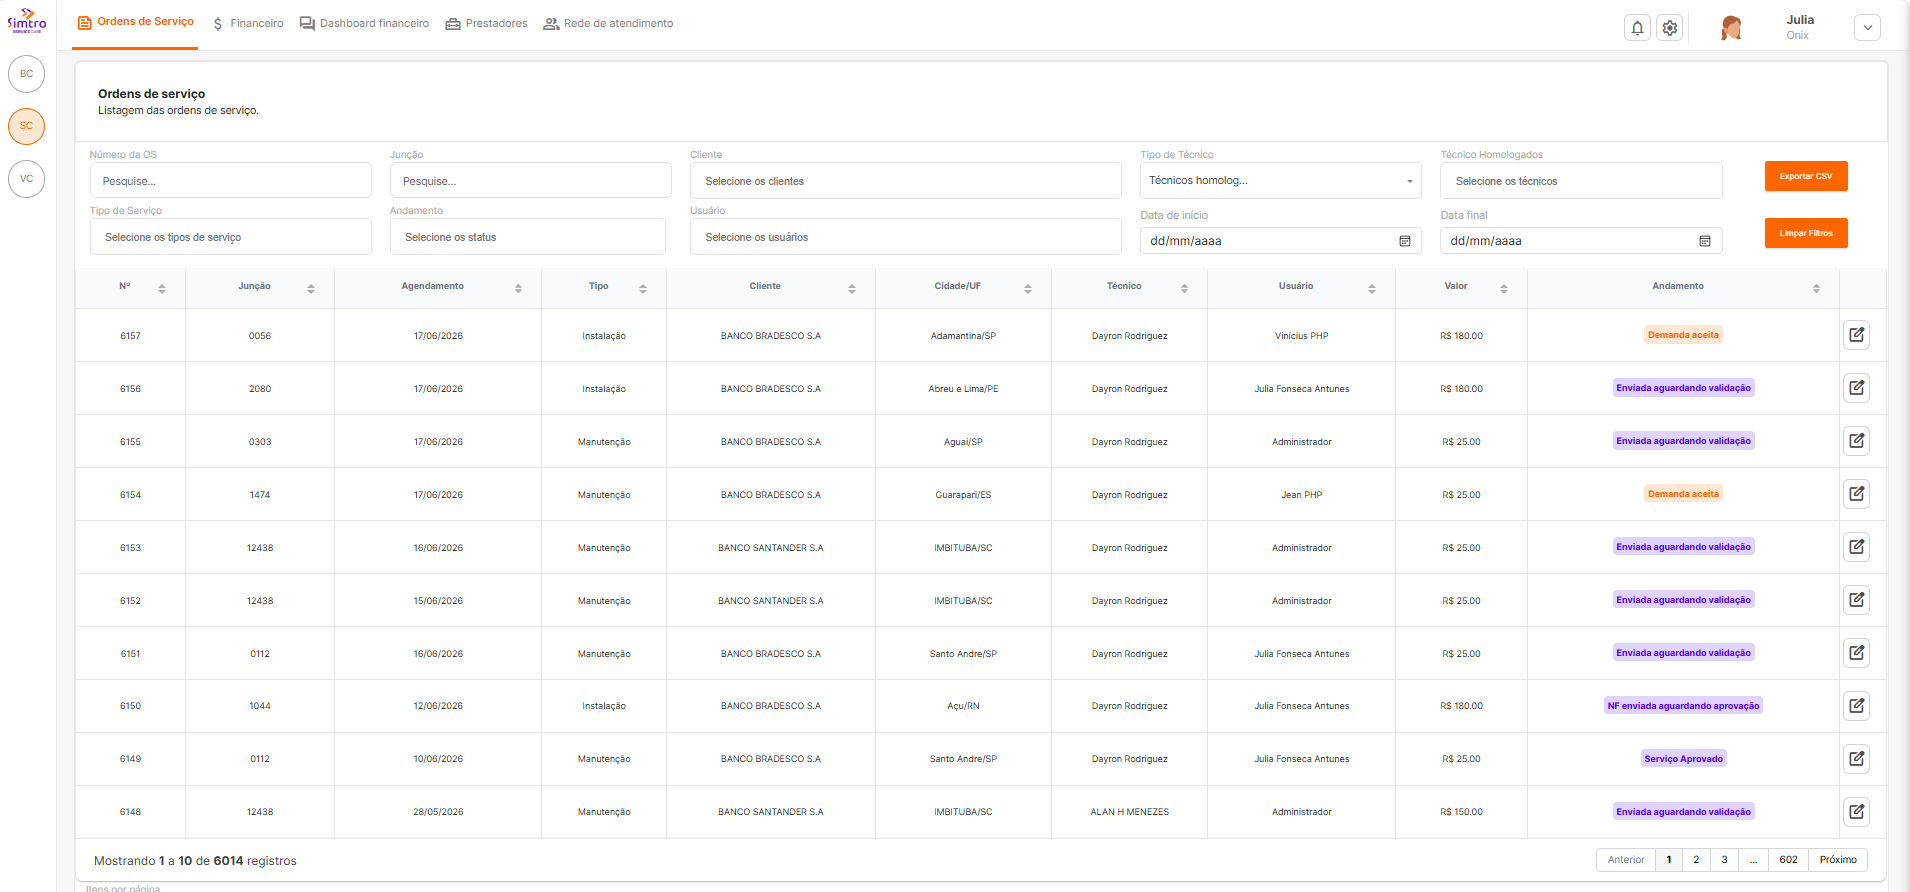Image resolution: width=1910 pixels, height=892 pixels.
Task: Open the user profile chevron menu
Action: [x=1867, y=28]
